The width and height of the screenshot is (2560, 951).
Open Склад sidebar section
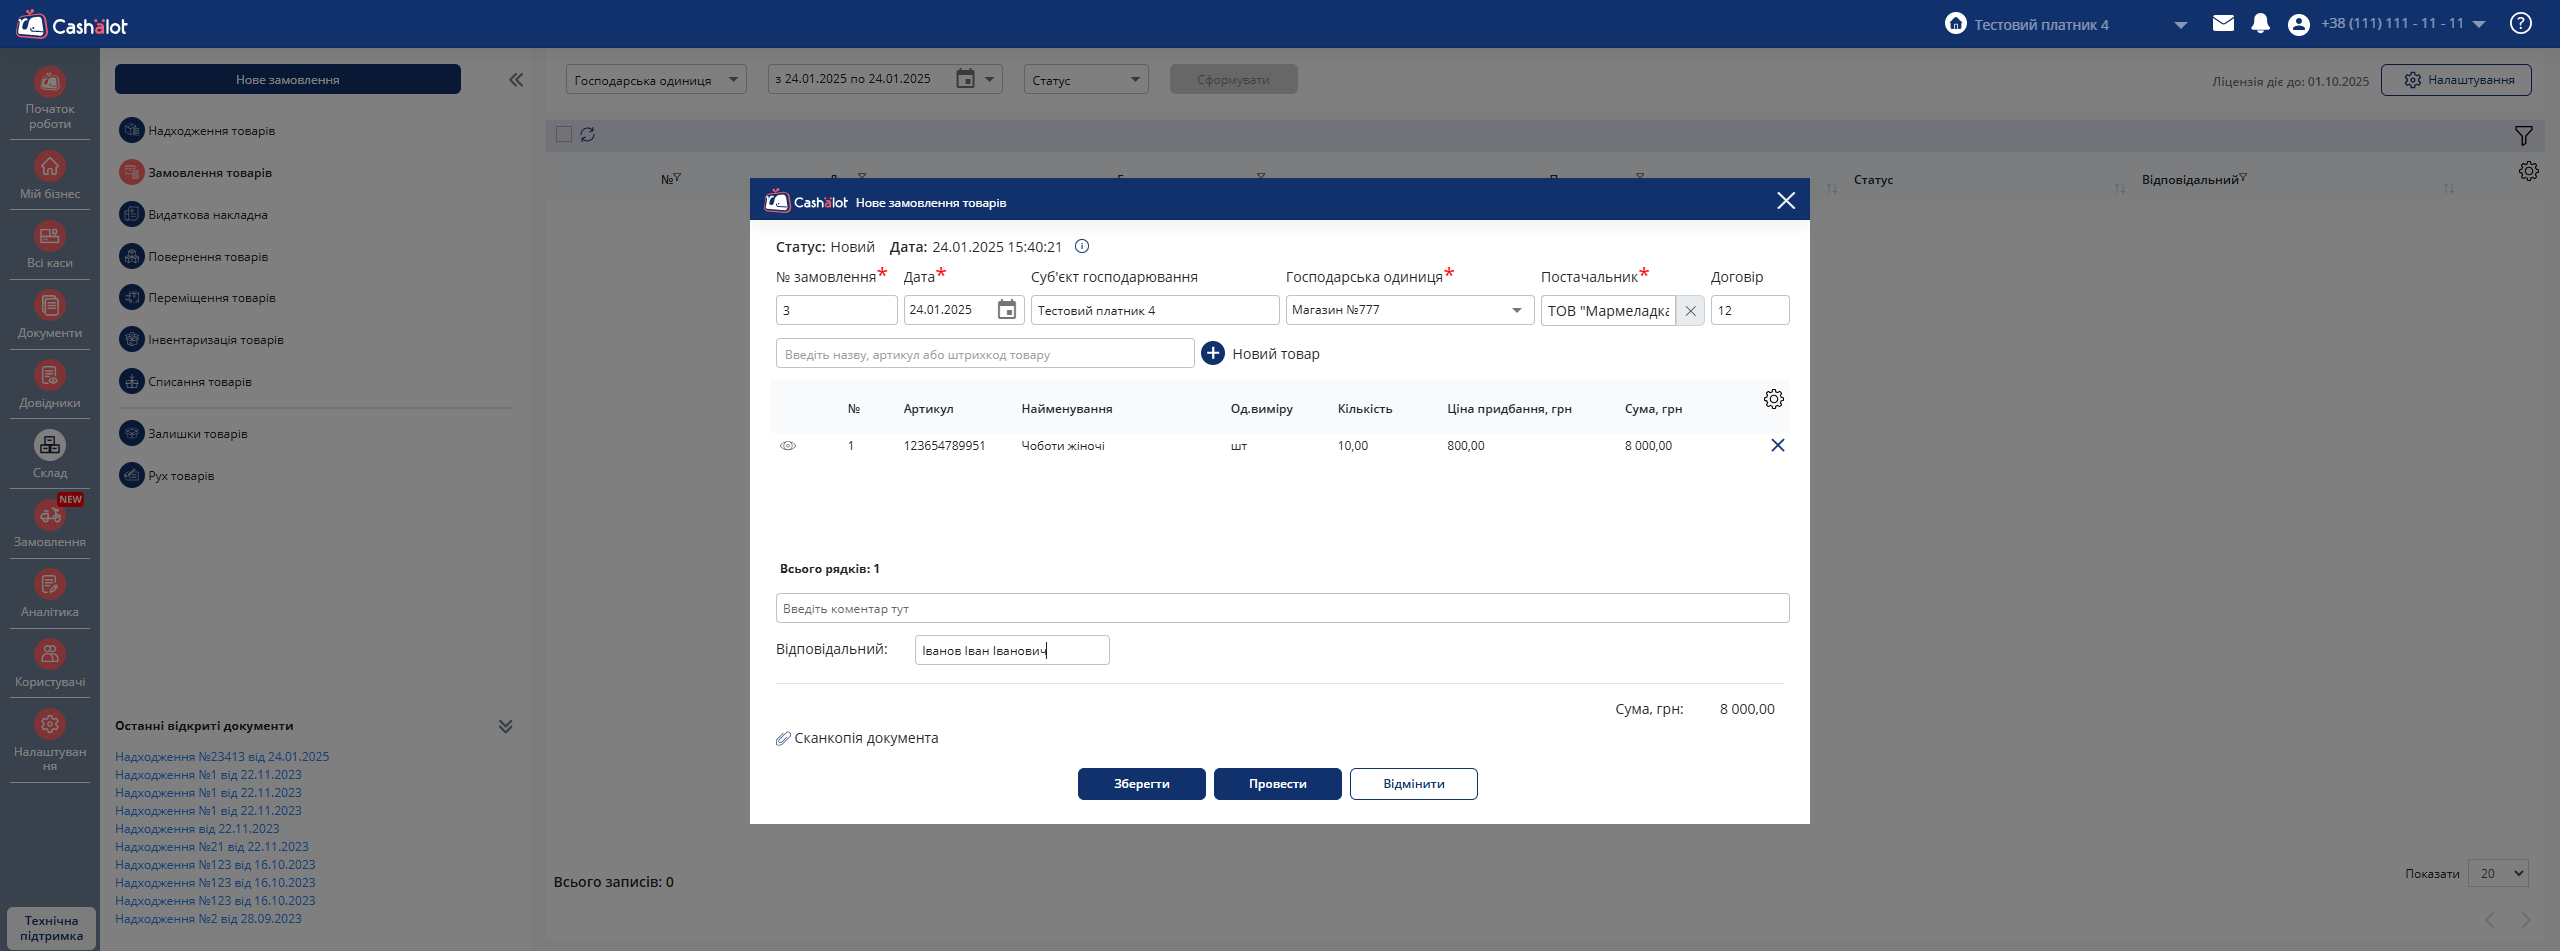50,455
